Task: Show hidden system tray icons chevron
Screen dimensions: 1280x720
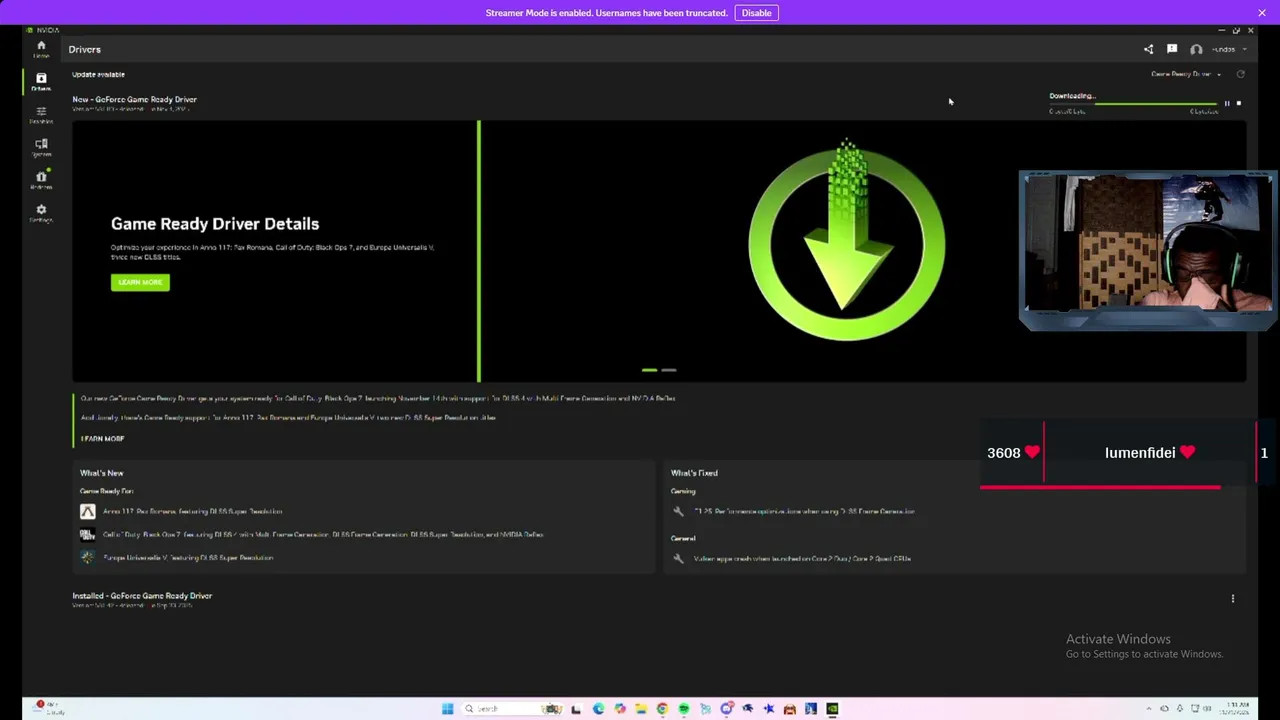Action: point(1148,709)
